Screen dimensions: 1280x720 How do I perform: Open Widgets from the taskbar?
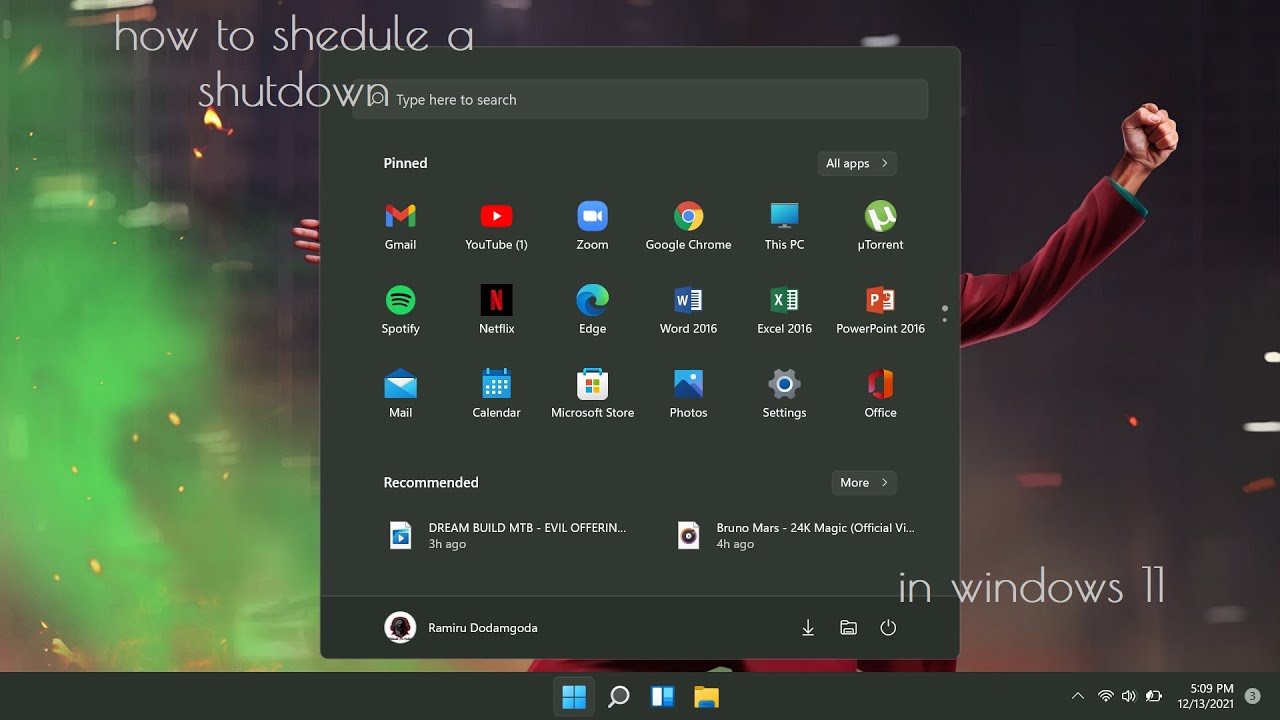[x=662, y=697]
